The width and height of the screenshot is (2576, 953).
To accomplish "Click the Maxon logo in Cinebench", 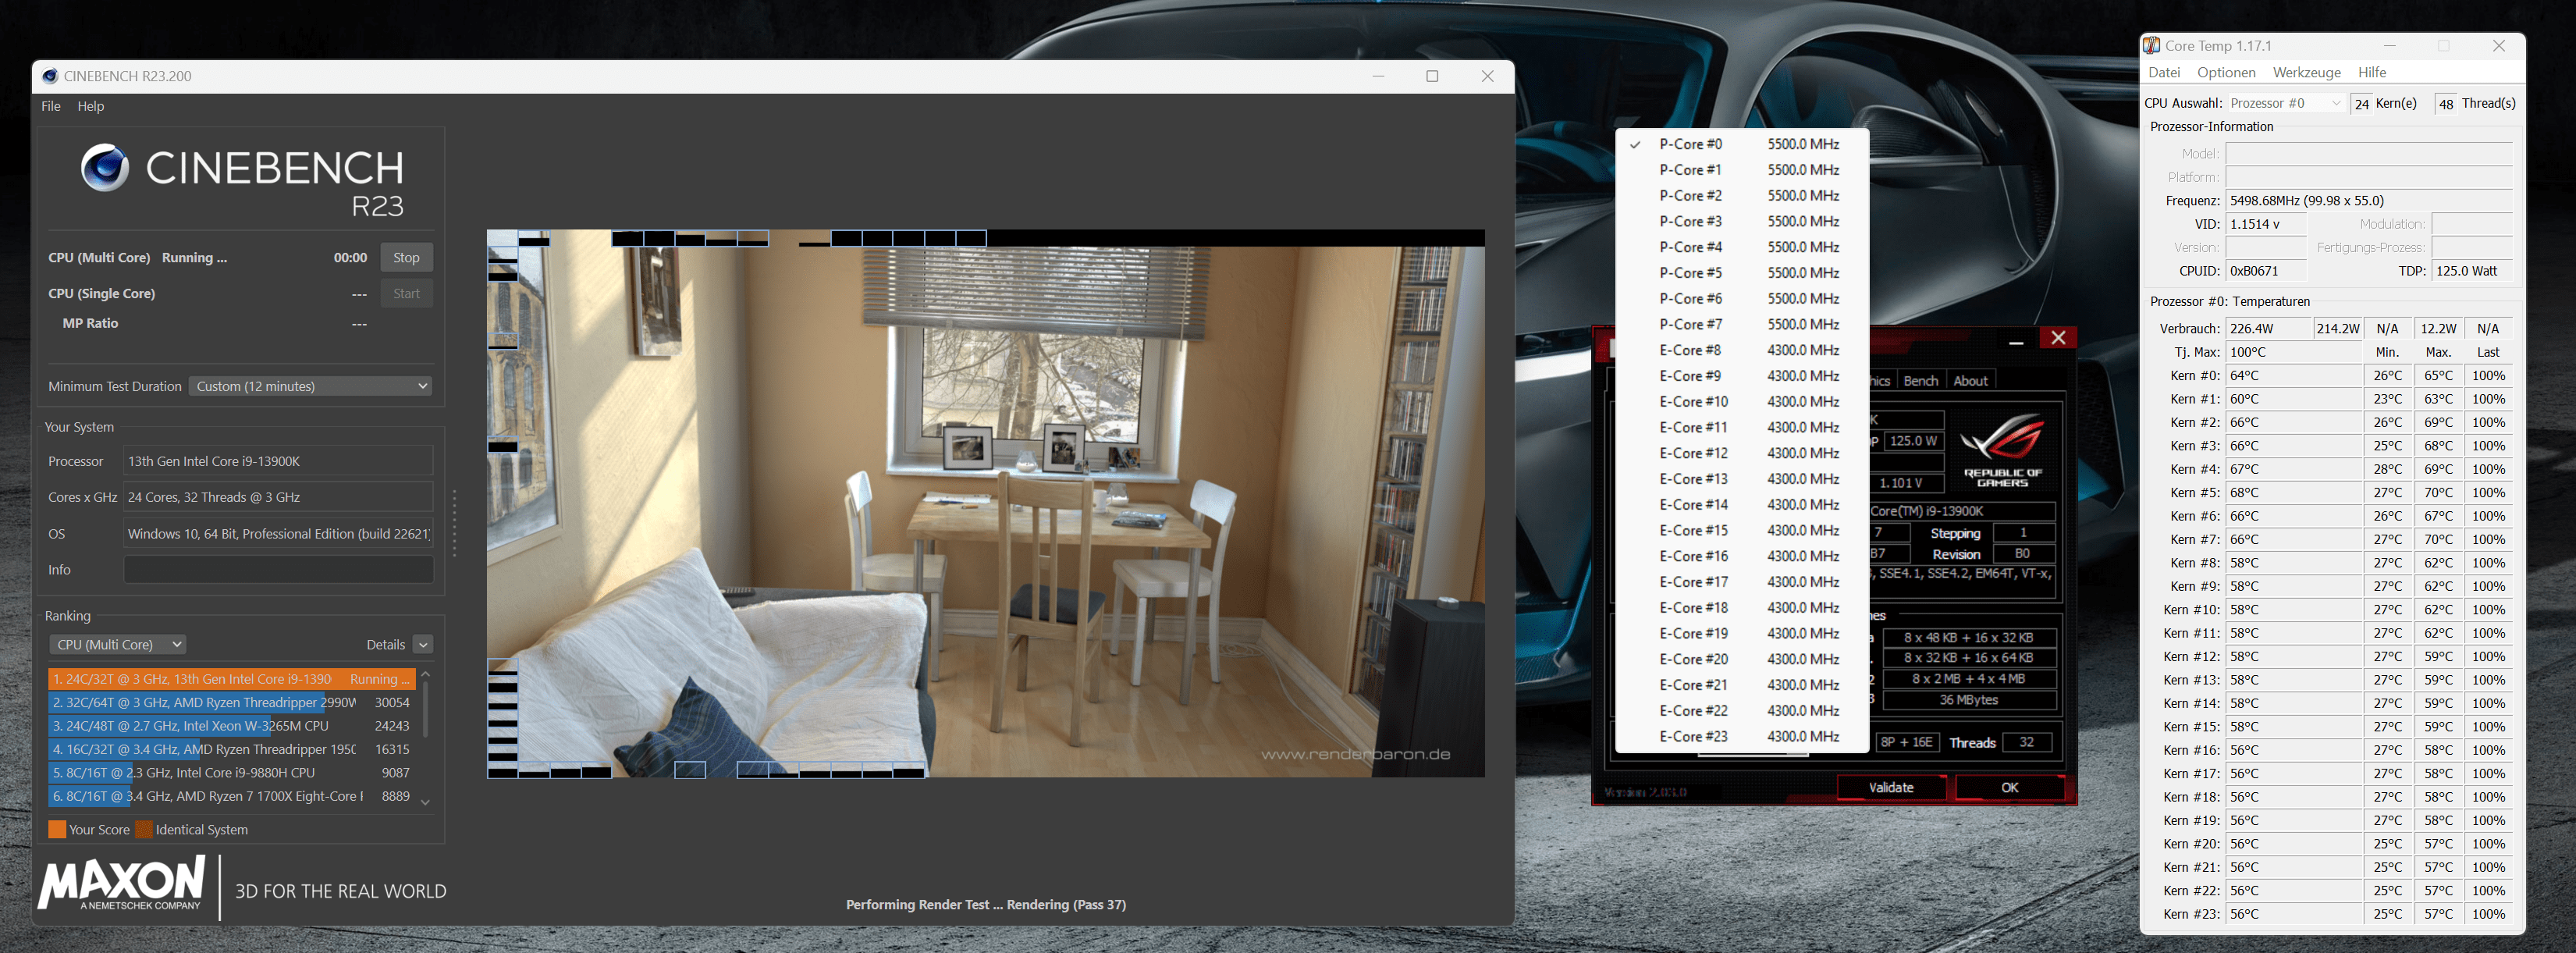I will pos(122,883).
